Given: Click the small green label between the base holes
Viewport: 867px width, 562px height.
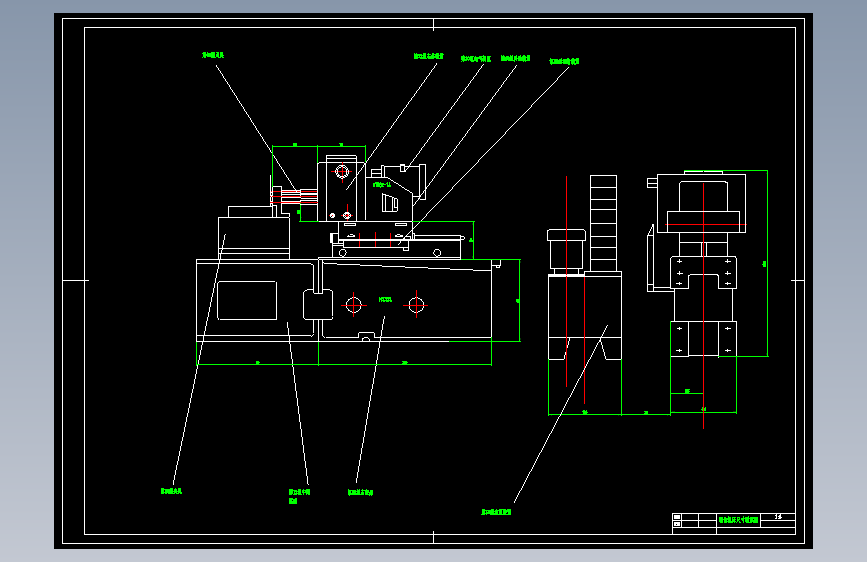Looking at the screenshot, I should click(385, 300).
